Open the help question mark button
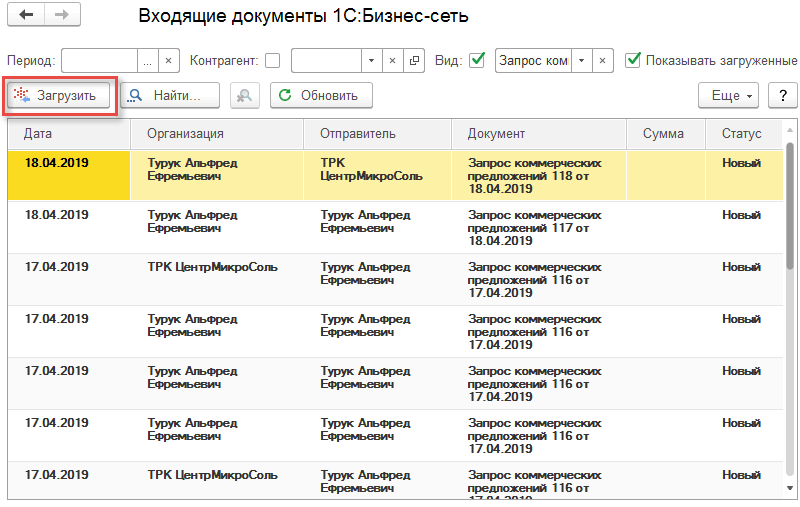 click(x=782, y=96)
